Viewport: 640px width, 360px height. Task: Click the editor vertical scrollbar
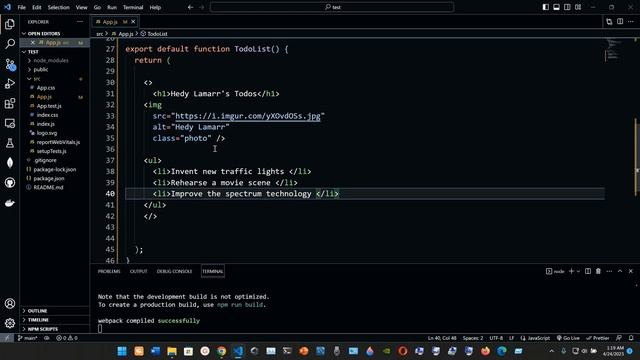pyautogui.click(x=636, y=156)
